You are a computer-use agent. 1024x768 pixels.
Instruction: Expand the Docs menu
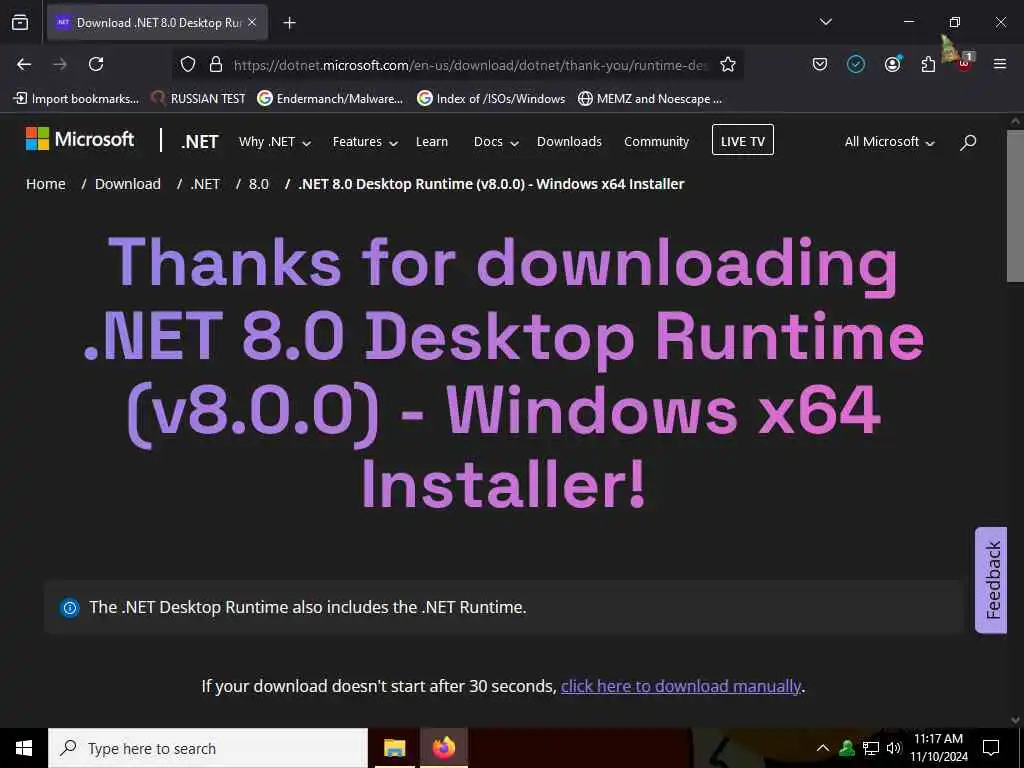click(496, 142)
